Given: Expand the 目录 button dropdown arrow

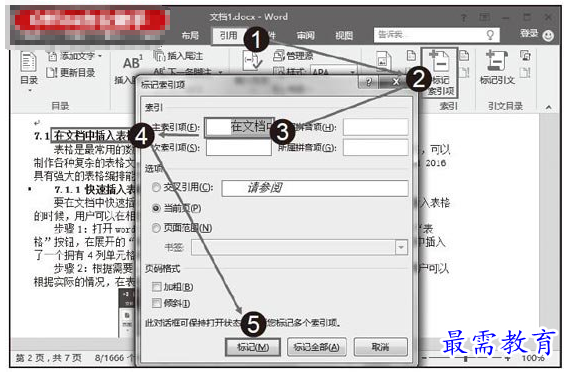Looking at the screenshot, I should tap(29, 90).
